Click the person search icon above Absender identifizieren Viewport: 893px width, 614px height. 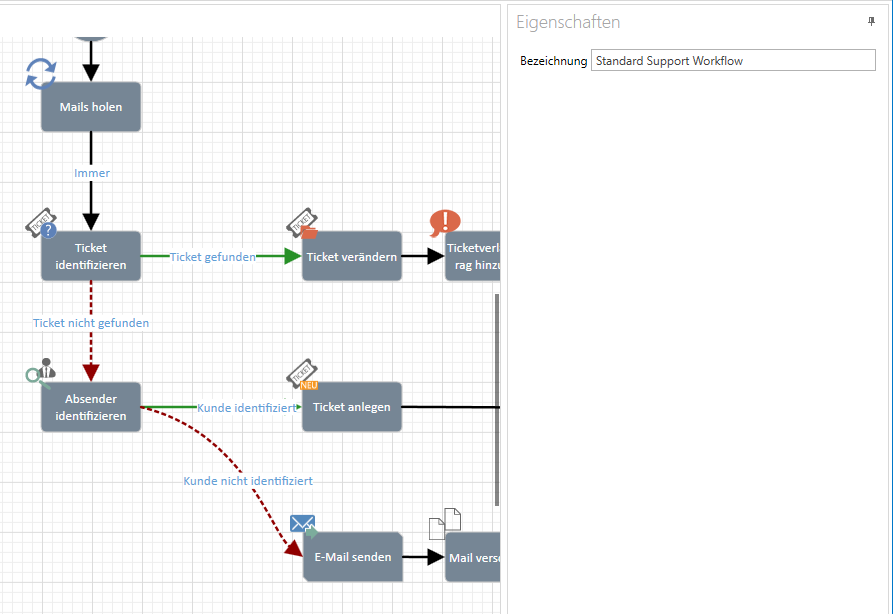coord(41,372)
